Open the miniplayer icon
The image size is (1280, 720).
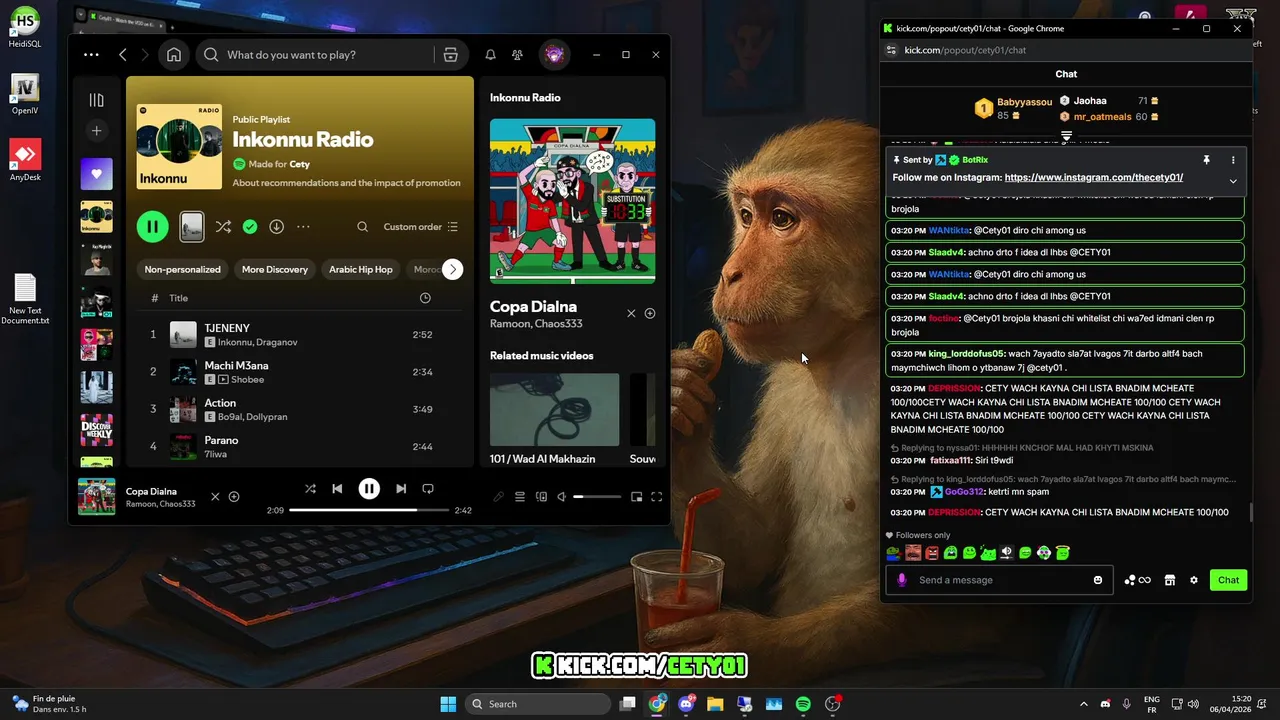click(x=636, y=497)
